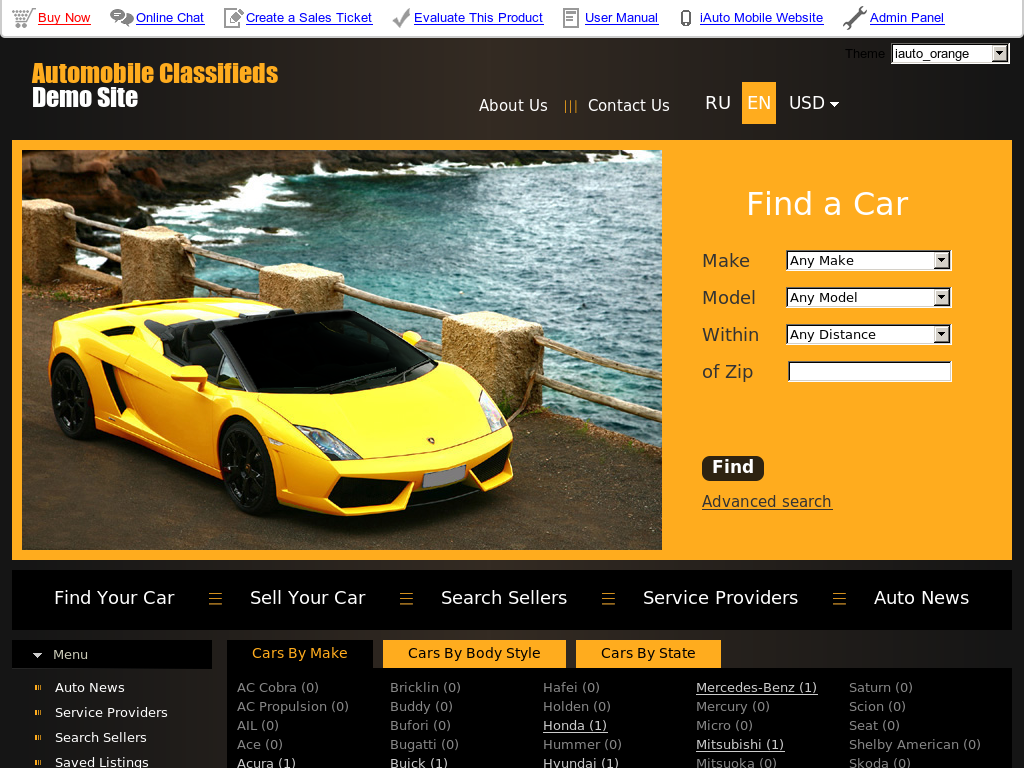
Task: Open the Advanced search link
Action: tap(766, 502)
